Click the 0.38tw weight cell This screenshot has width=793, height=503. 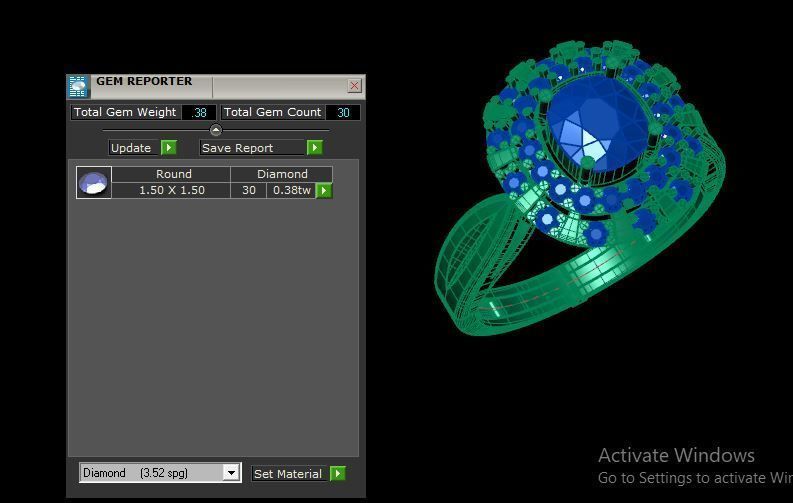pos(291,190)
